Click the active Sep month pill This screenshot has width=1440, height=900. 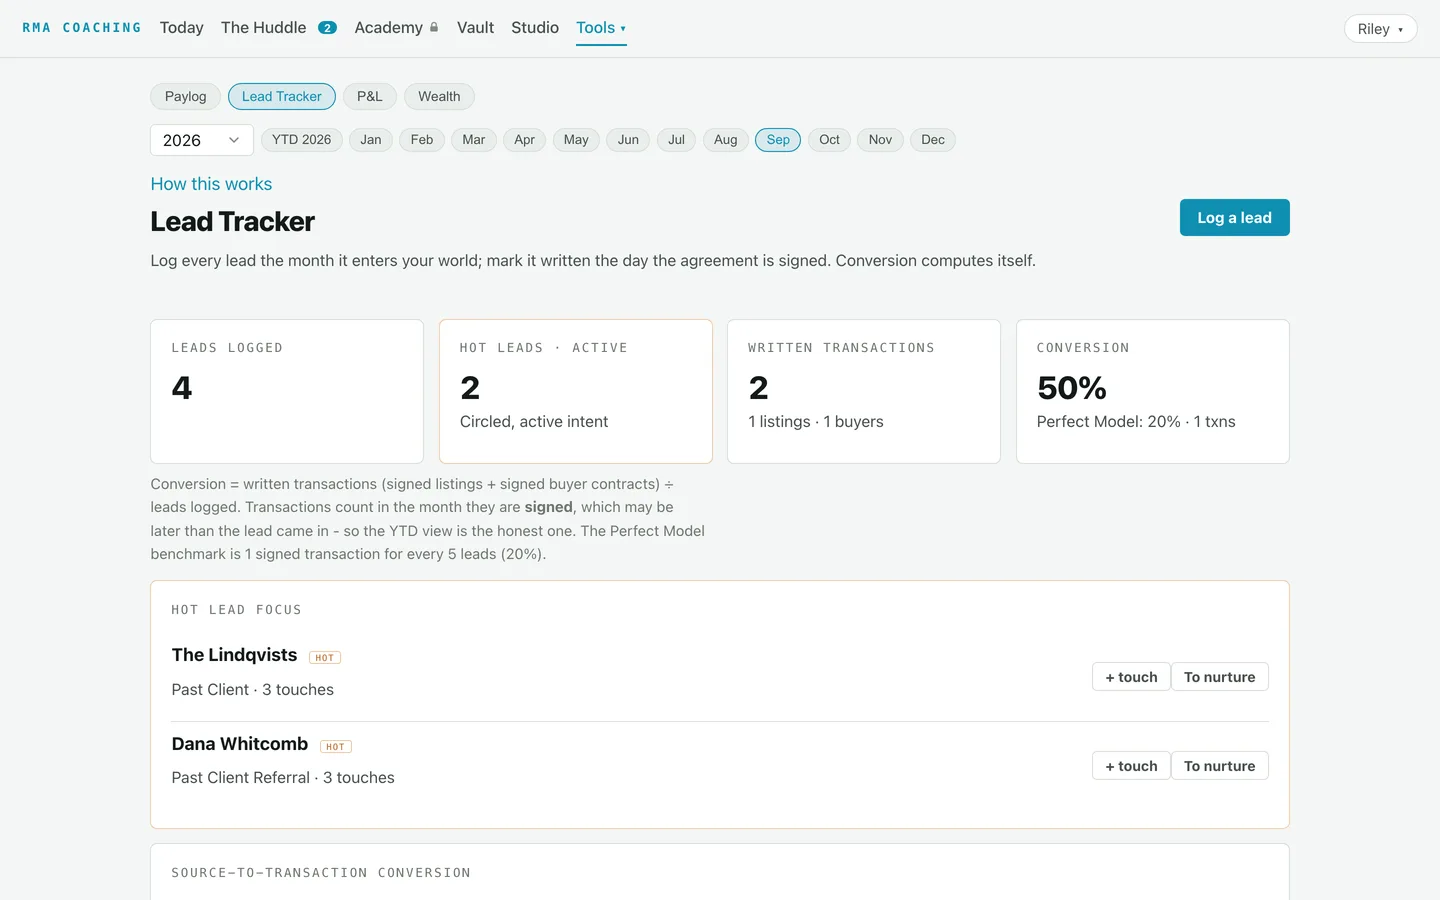pyautogui.click(x=778, y=140)
